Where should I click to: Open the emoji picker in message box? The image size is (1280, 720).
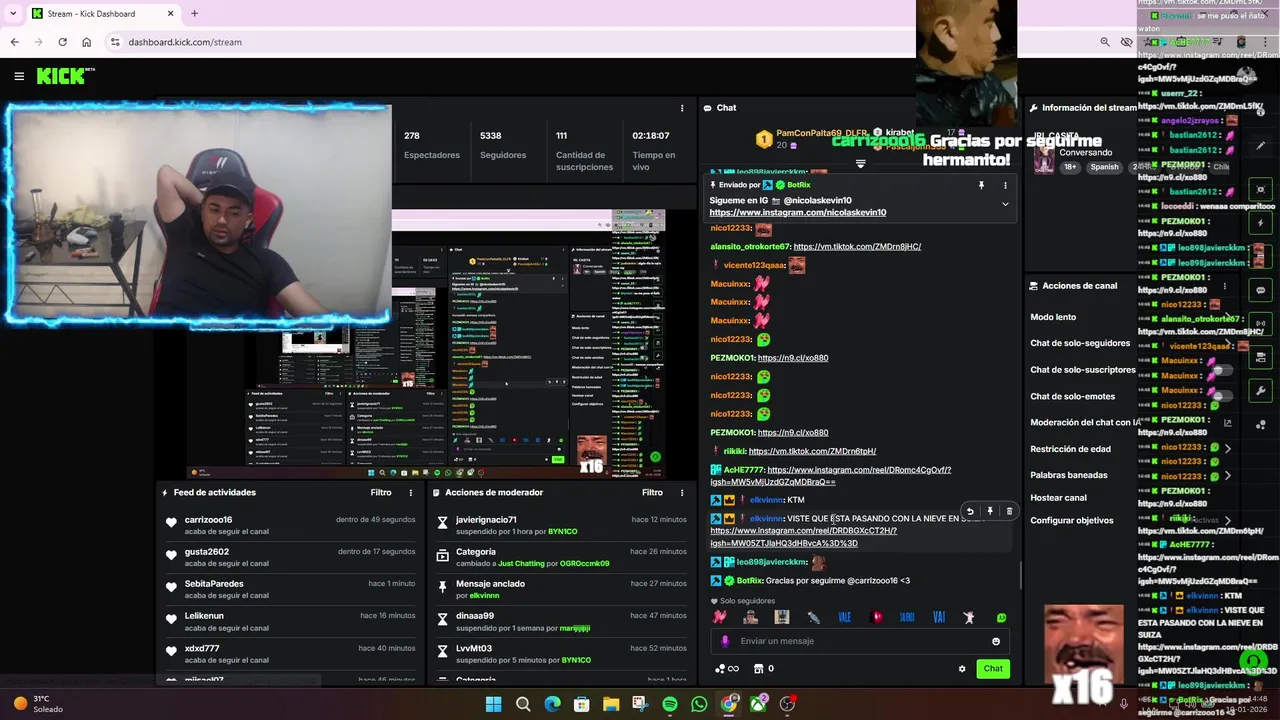point(996,641)
